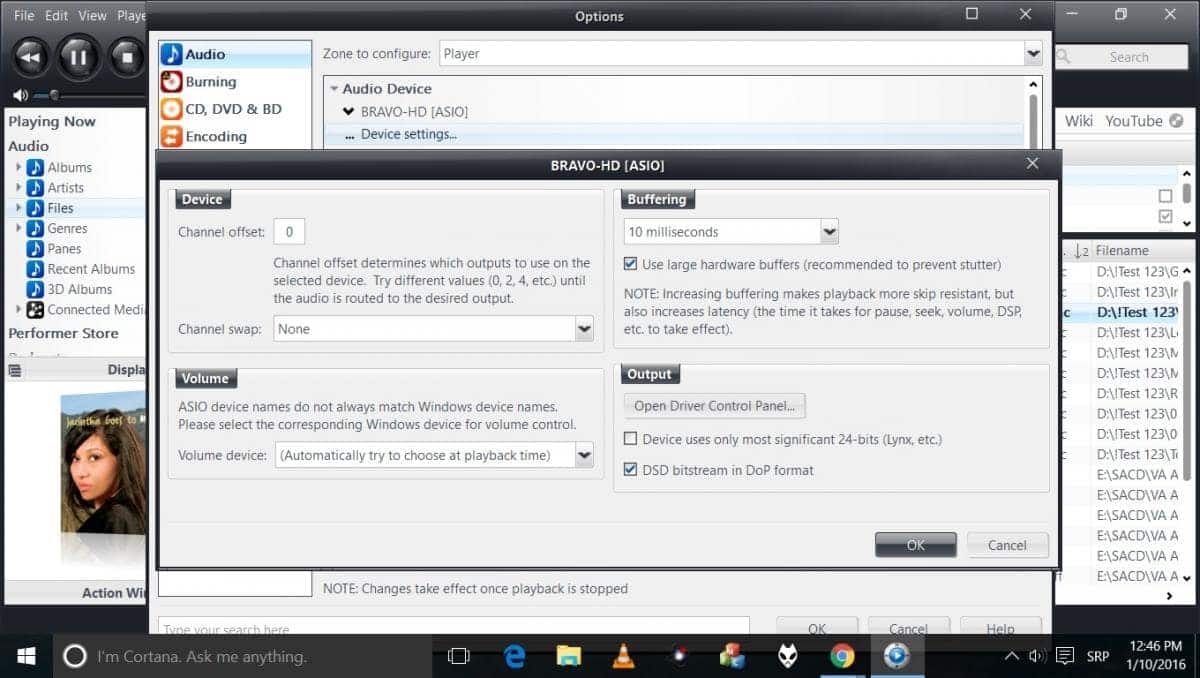Open the Player menu

coord(131,16)
